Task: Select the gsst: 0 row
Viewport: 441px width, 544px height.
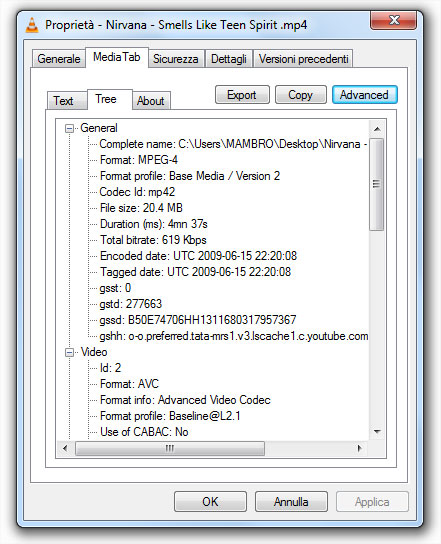Action: [115, 288]
